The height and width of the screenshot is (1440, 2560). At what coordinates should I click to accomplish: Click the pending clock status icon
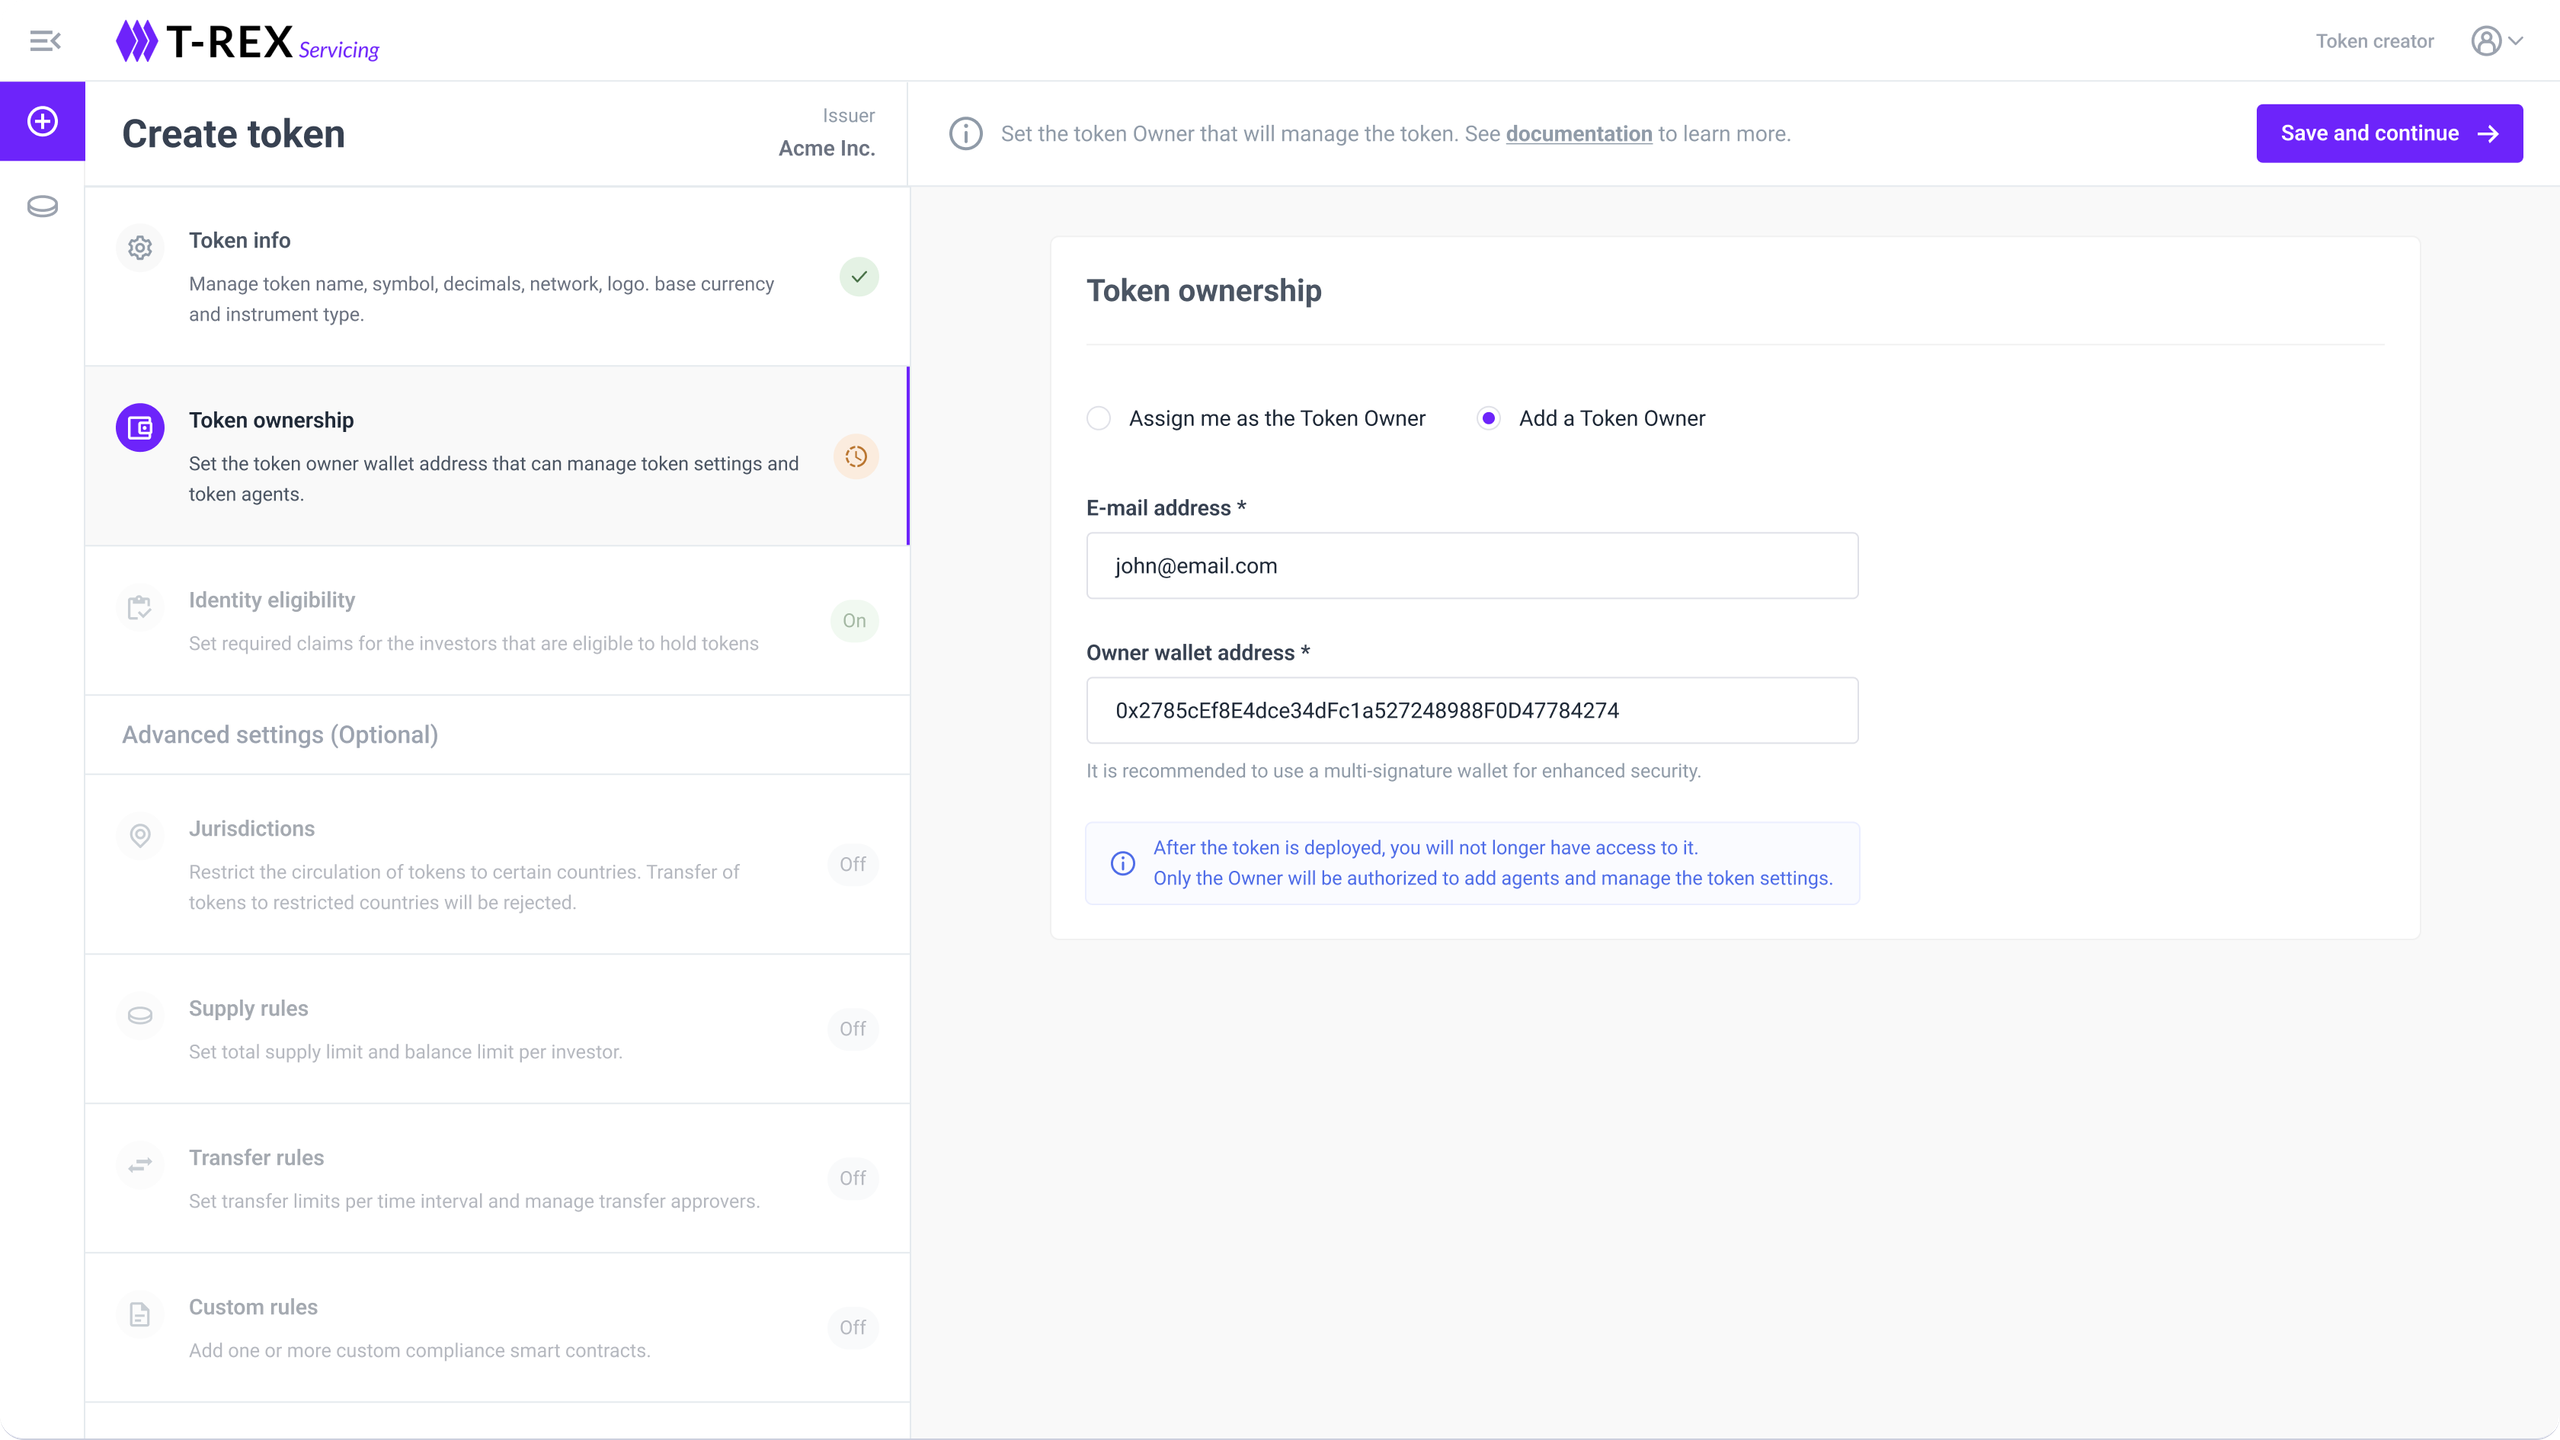pyautogui.click(x=856, y=457)
